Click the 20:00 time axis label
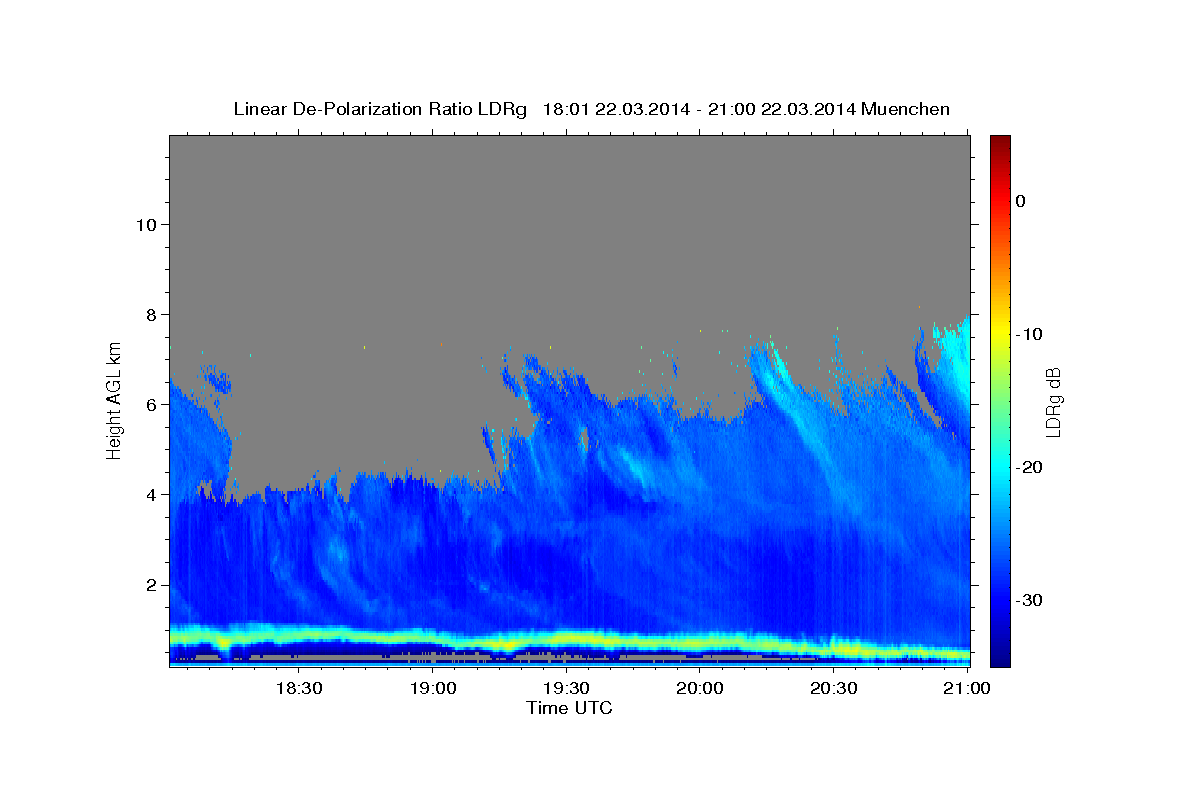 700,689
